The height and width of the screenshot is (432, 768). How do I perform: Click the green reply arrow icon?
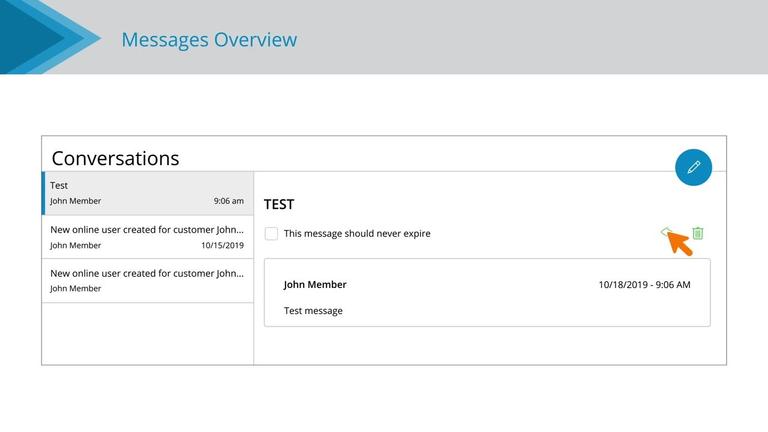point(666,232)
